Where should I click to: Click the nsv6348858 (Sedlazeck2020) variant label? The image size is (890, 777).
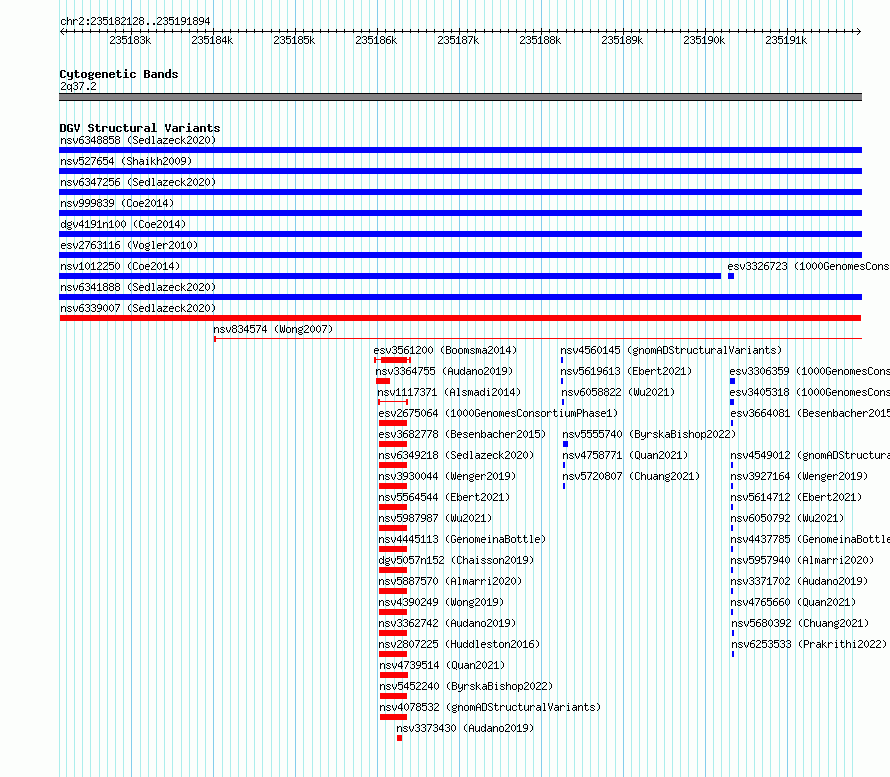pyautogui.click(x=138, y=140)
